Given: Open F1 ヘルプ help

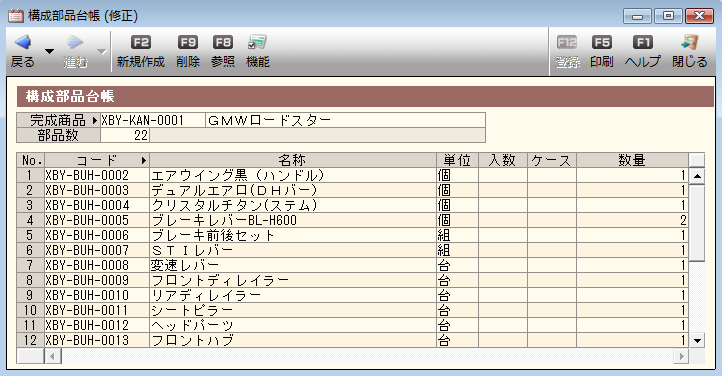Looking at the screenshot, I should 643,52.
